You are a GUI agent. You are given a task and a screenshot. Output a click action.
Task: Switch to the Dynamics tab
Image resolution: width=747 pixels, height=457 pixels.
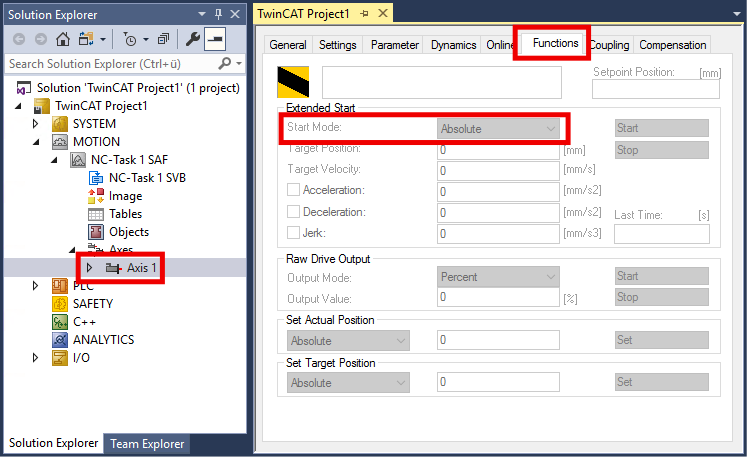(x=453, y=45)
